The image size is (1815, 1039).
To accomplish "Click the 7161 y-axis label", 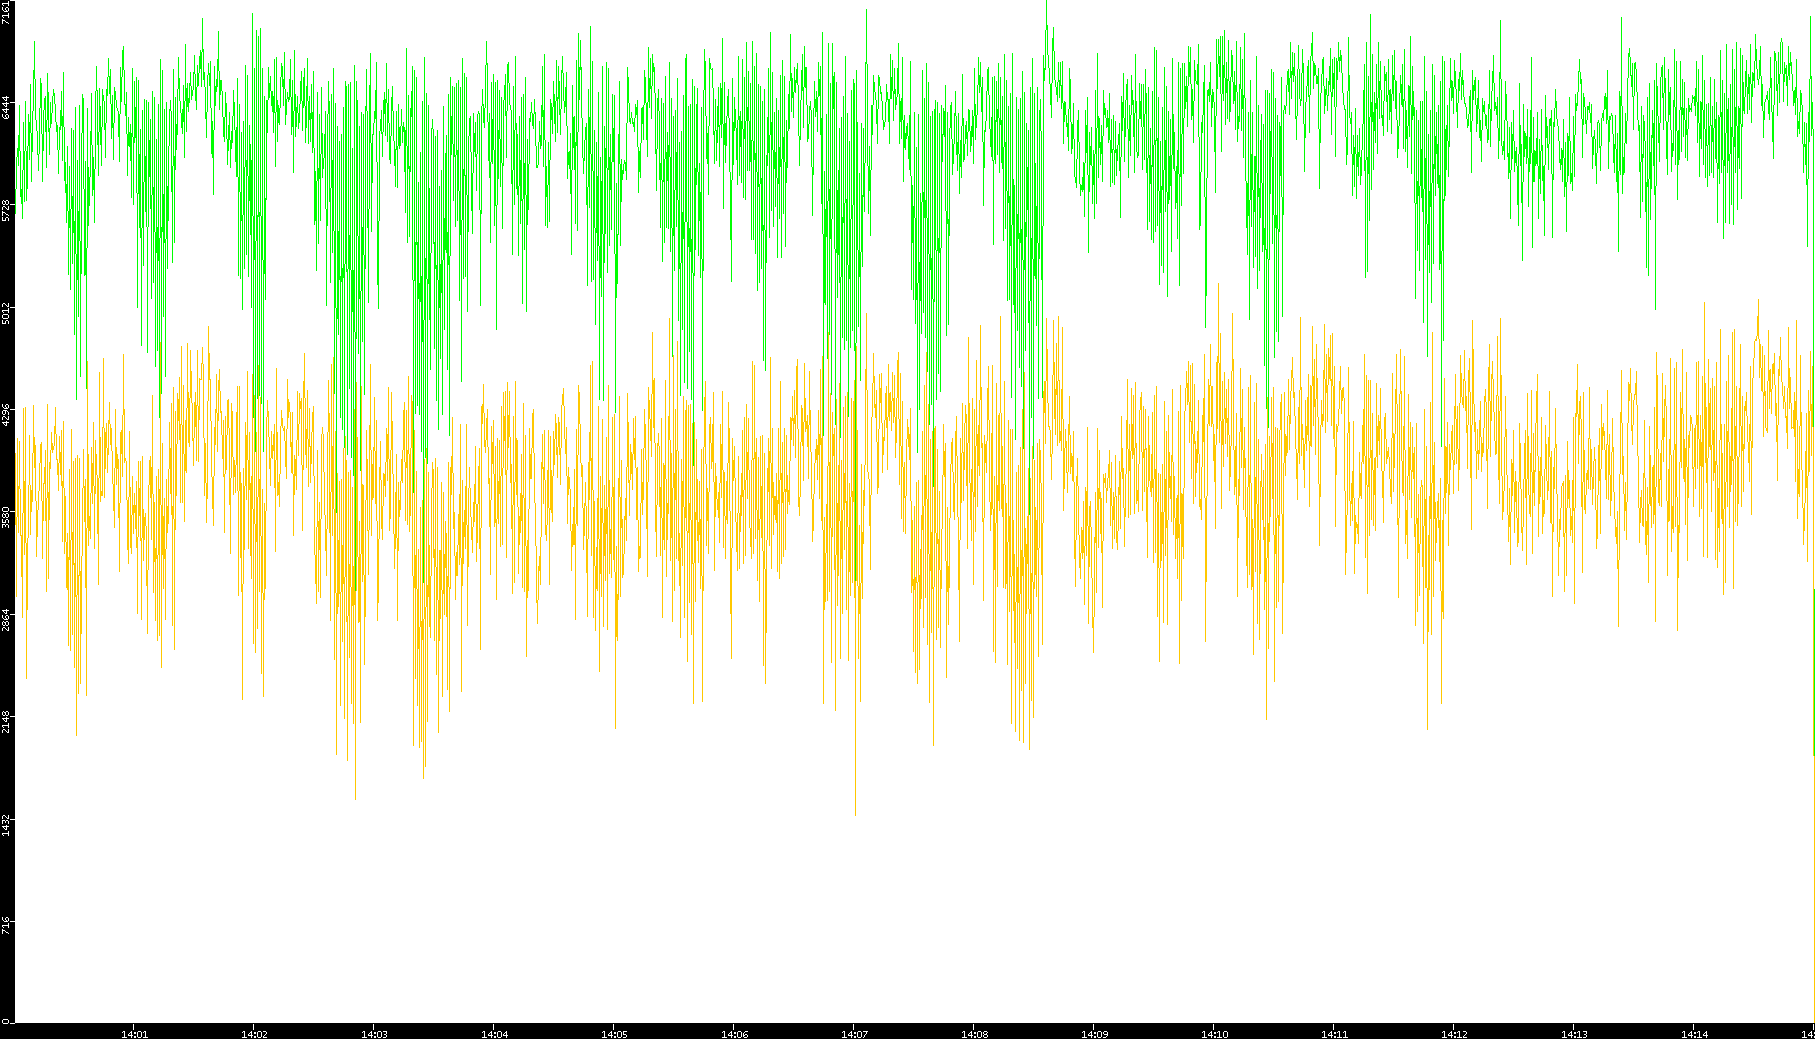I will (7, 12).
